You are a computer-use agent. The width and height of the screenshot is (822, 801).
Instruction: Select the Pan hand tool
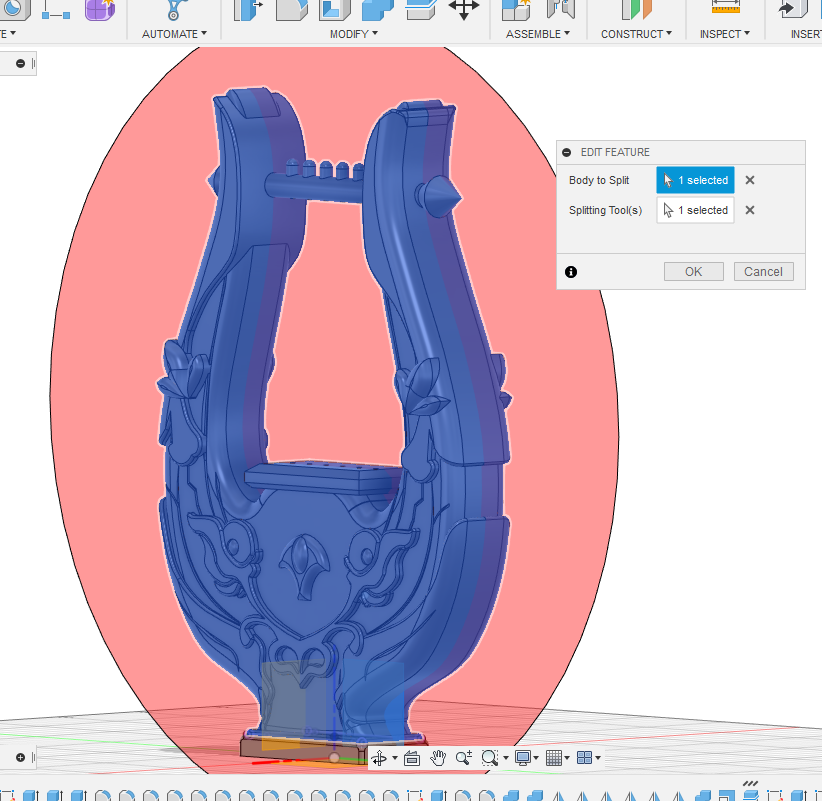click(x=438, y=758)
